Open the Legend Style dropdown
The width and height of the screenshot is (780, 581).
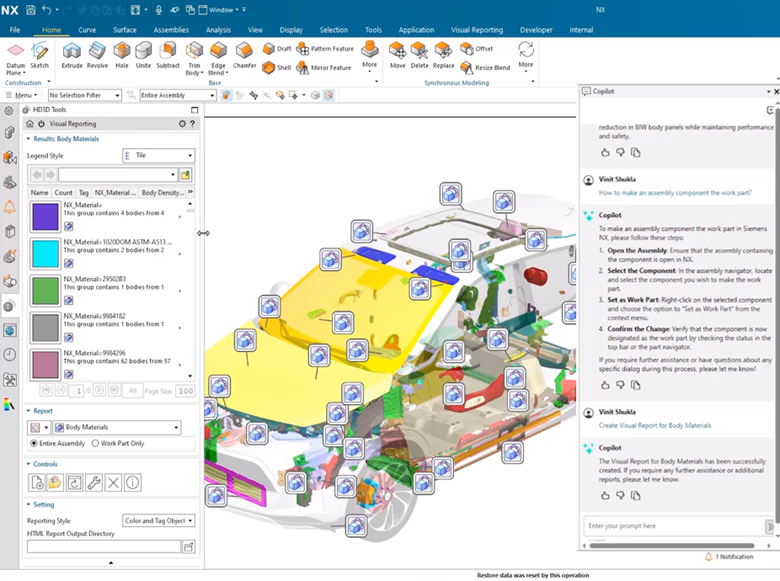158,156
